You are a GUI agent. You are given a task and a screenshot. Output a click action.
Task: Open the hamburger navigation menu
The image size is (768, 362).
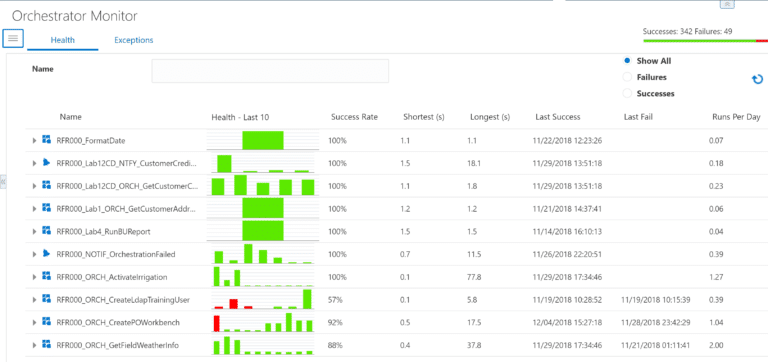point(13,38)
